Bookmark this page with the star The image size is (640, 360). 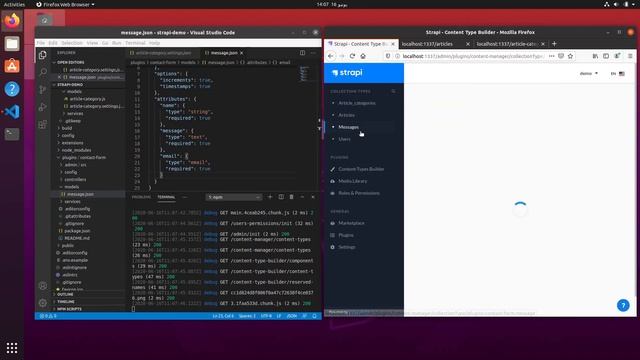pyautogui.click(x=570, y=56)
